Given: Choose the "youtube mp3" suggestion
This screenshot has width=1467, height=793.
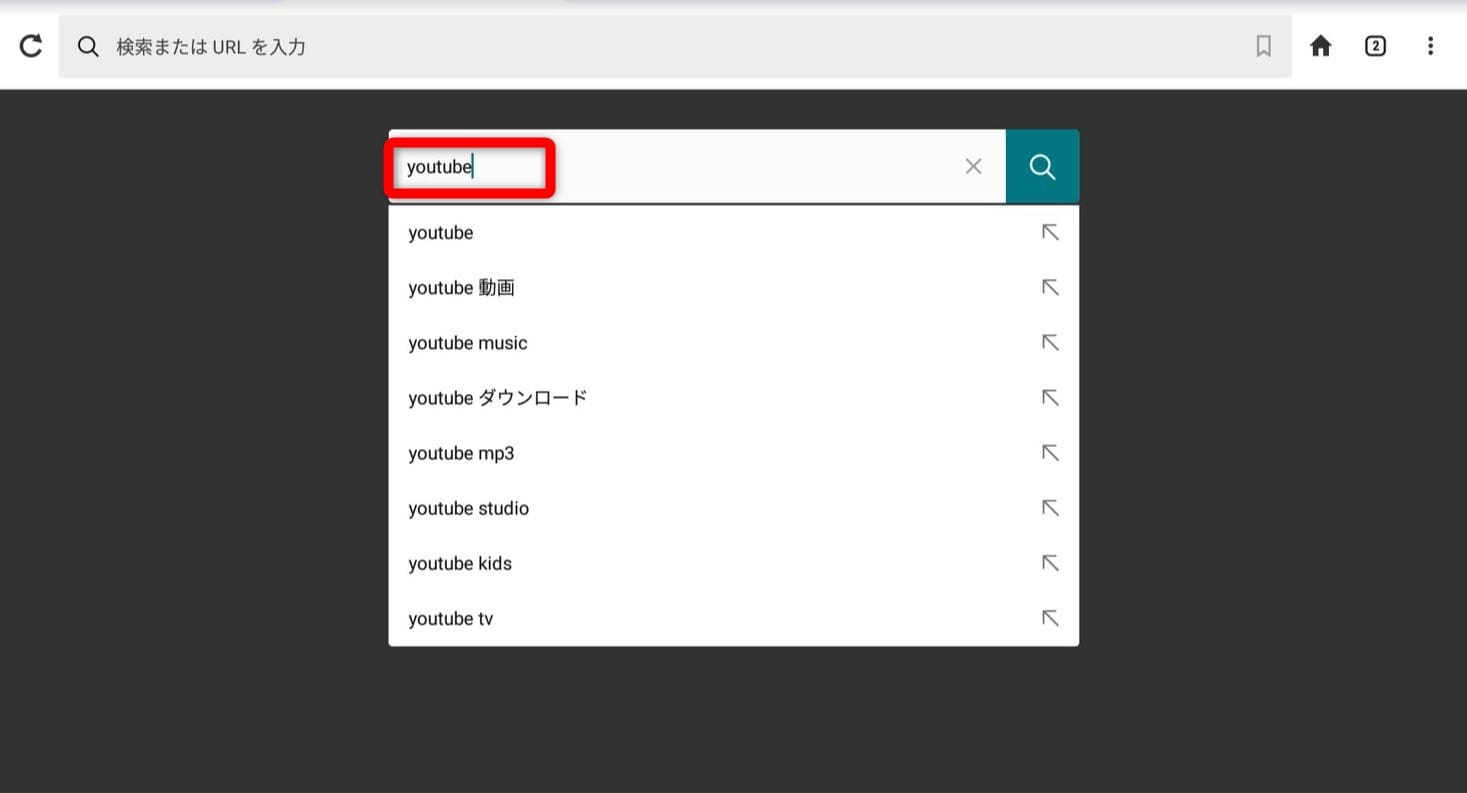Looking at the screenshot, I should pyautogui.click(x=461, y=453).
